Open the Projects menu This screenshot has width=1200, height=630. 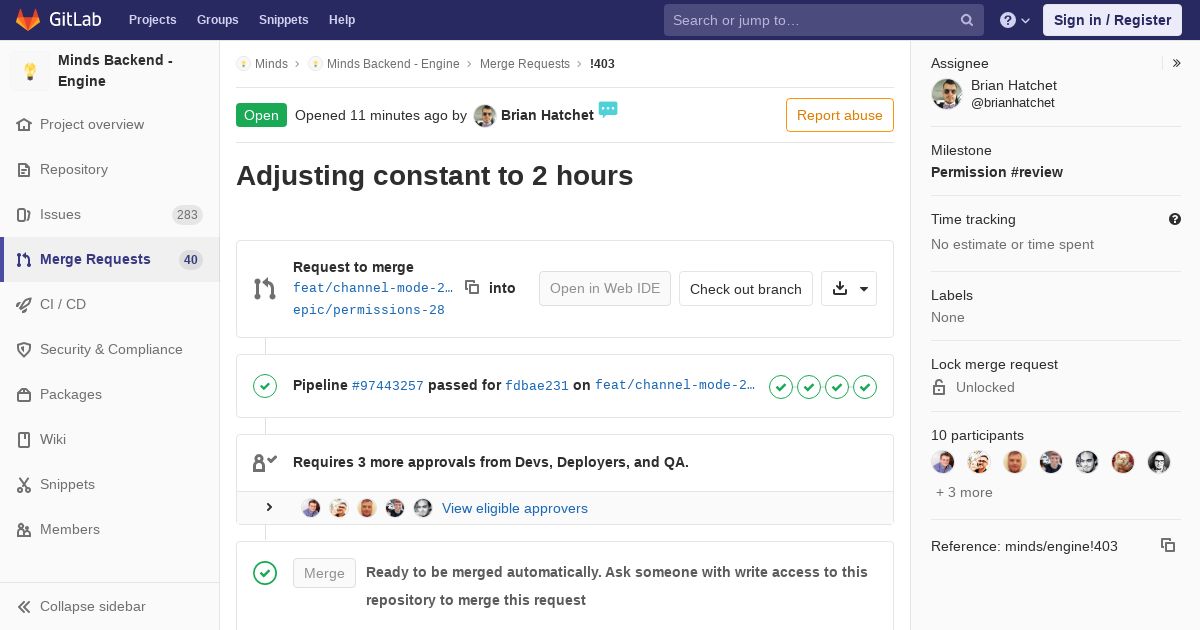(x=152, y=20)
